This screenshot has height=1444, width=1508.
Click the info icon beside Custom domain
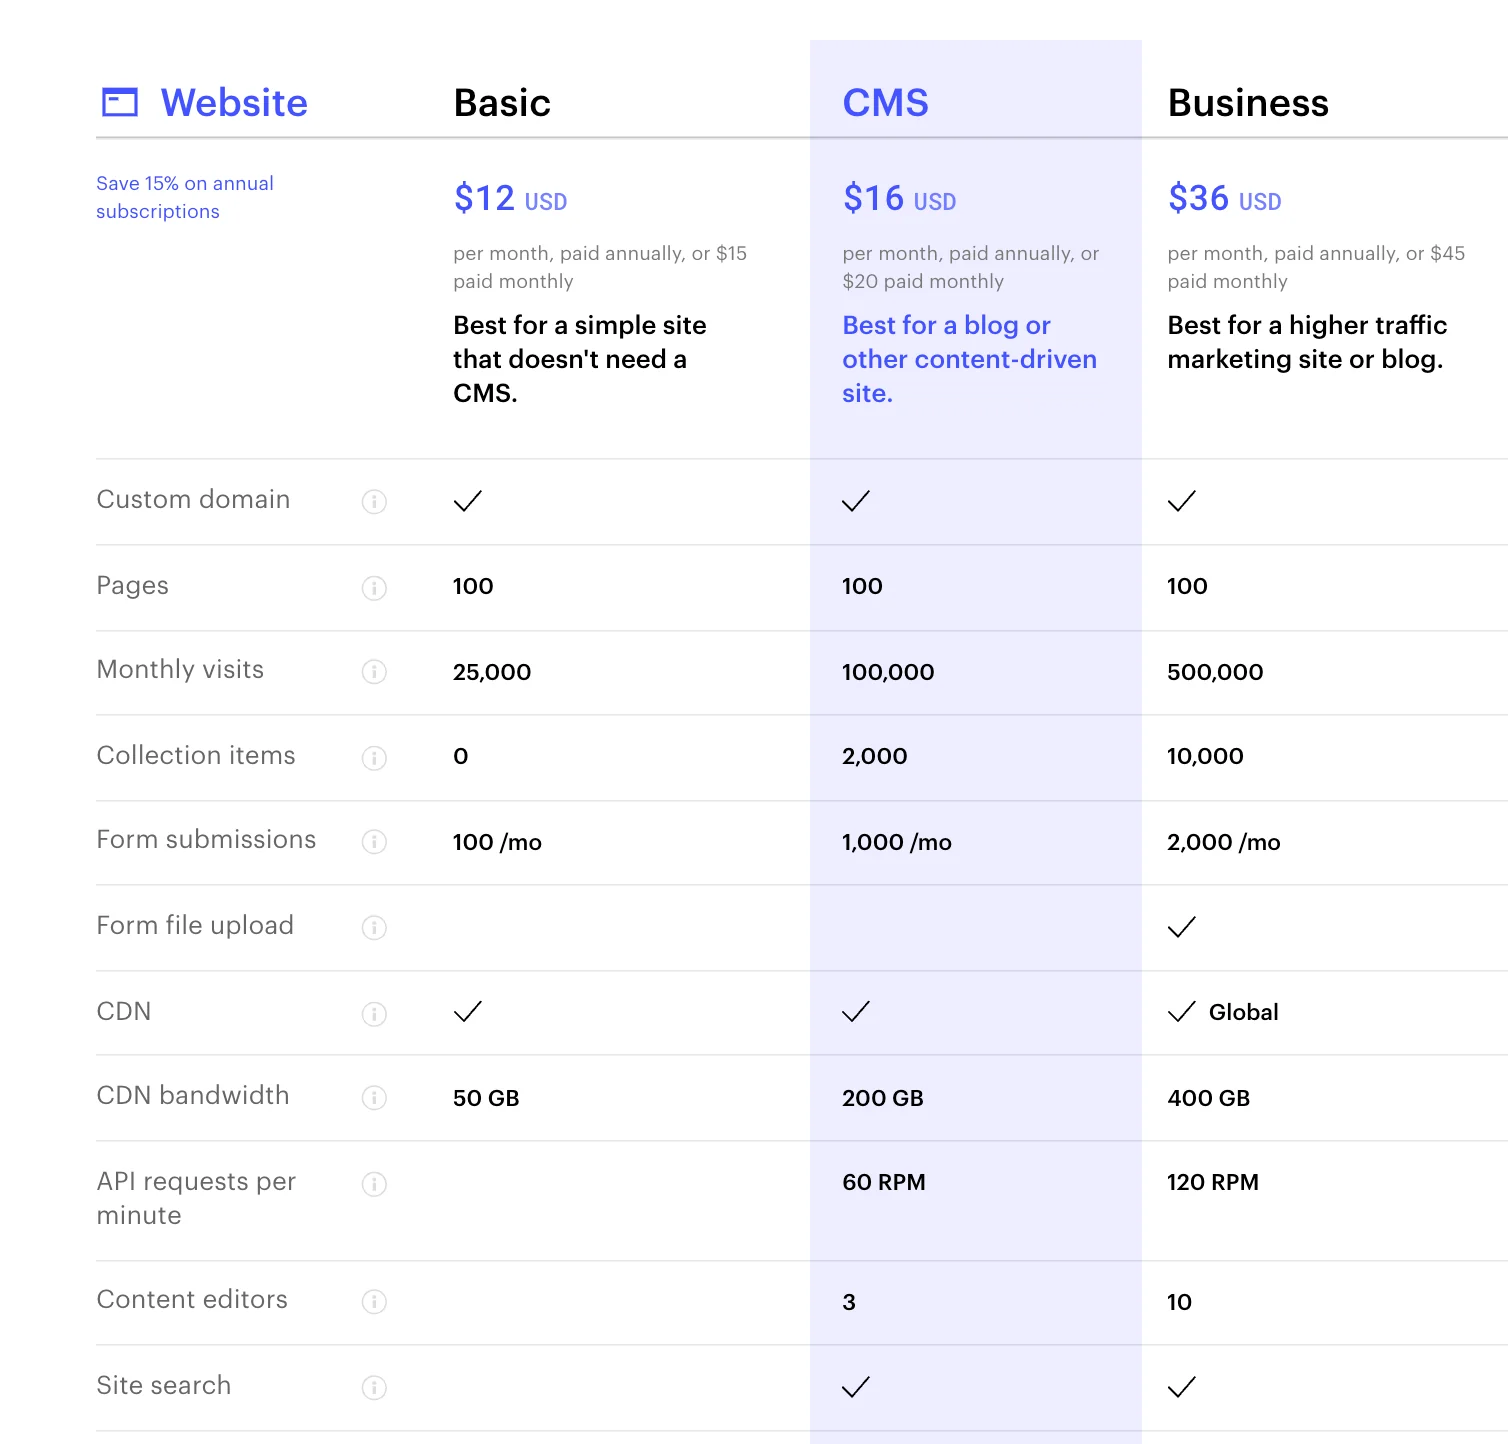tap(374, 501)
